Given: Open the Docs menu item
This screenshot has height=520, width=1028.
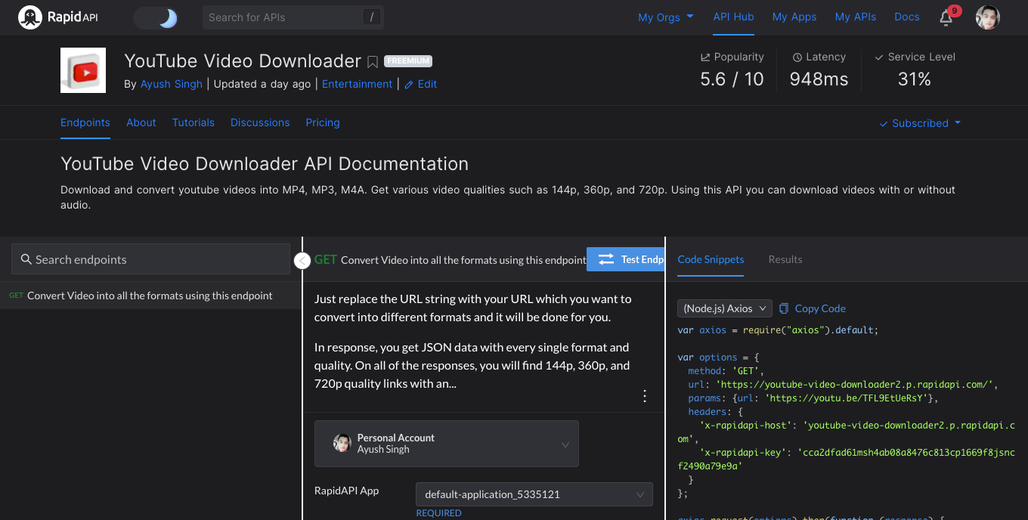Looking at the screenshot, I should (x=906, y=17).
